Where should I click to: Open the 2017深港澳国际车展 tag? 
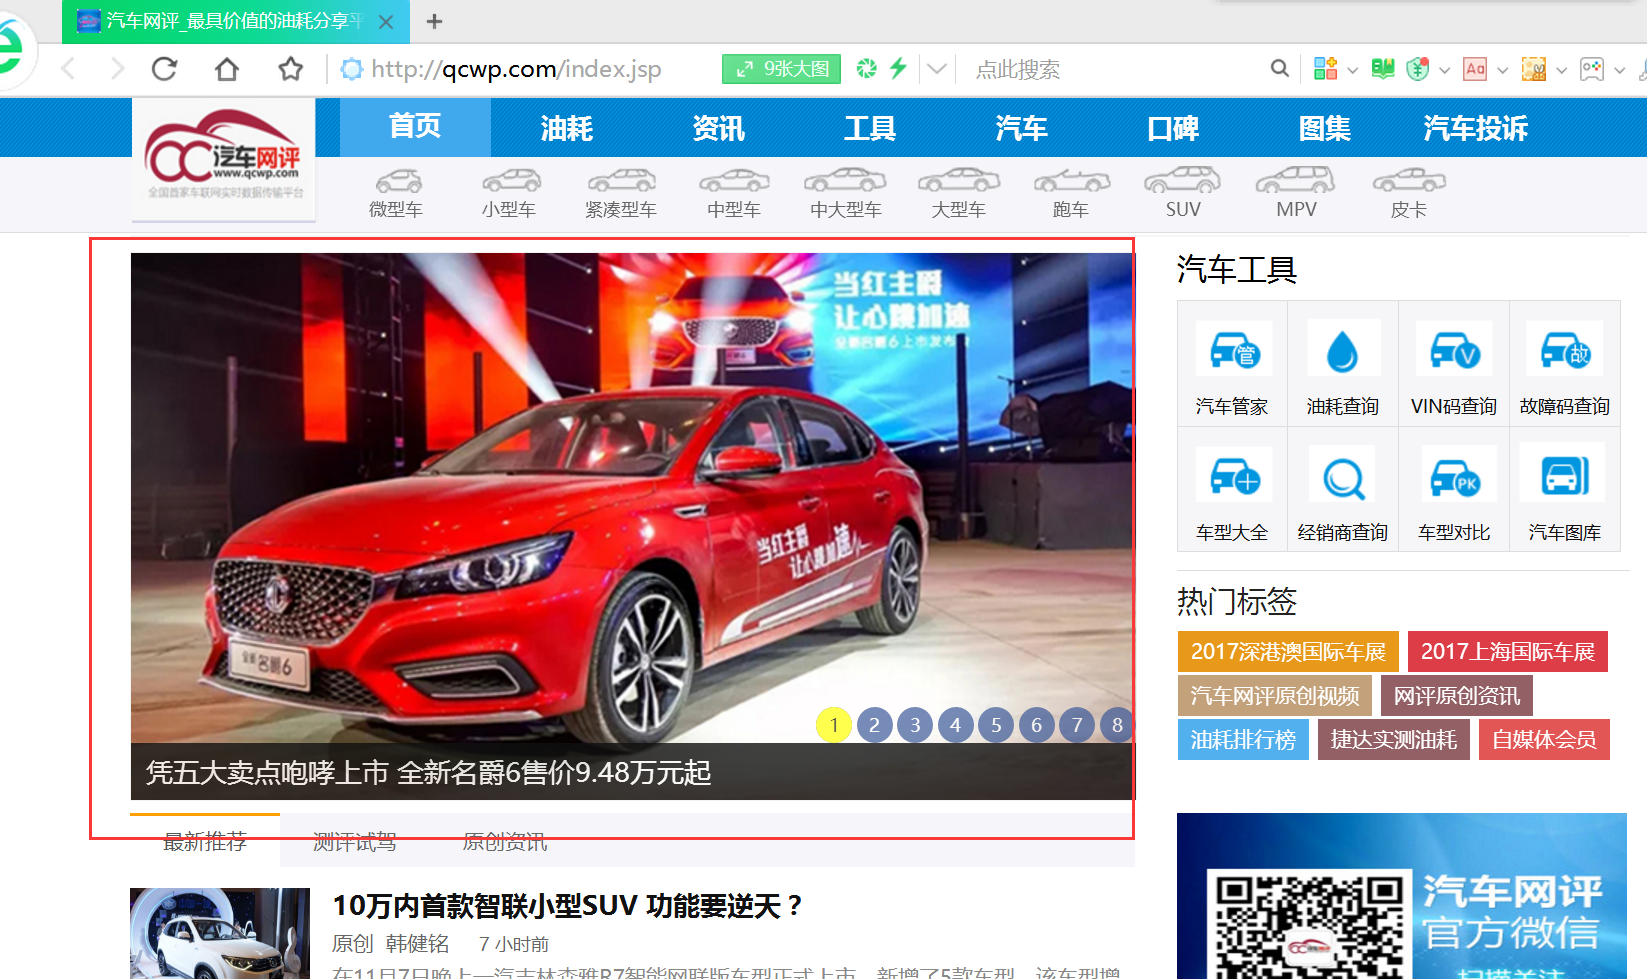pos(1288,652)
